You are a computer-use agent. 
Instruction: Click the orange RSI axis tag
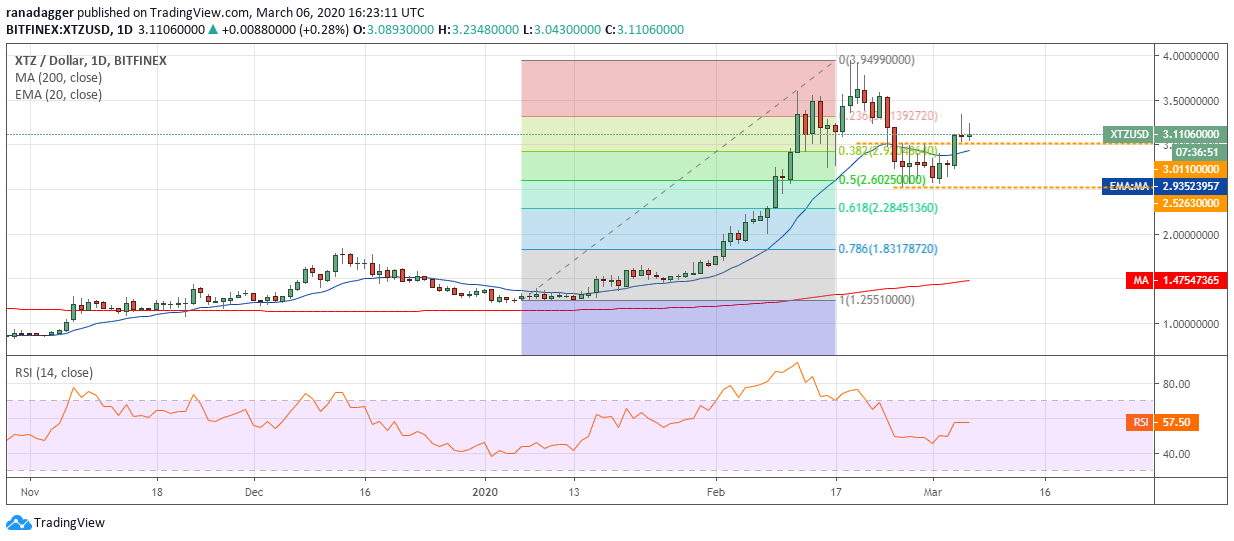(x=1141, y=423)
